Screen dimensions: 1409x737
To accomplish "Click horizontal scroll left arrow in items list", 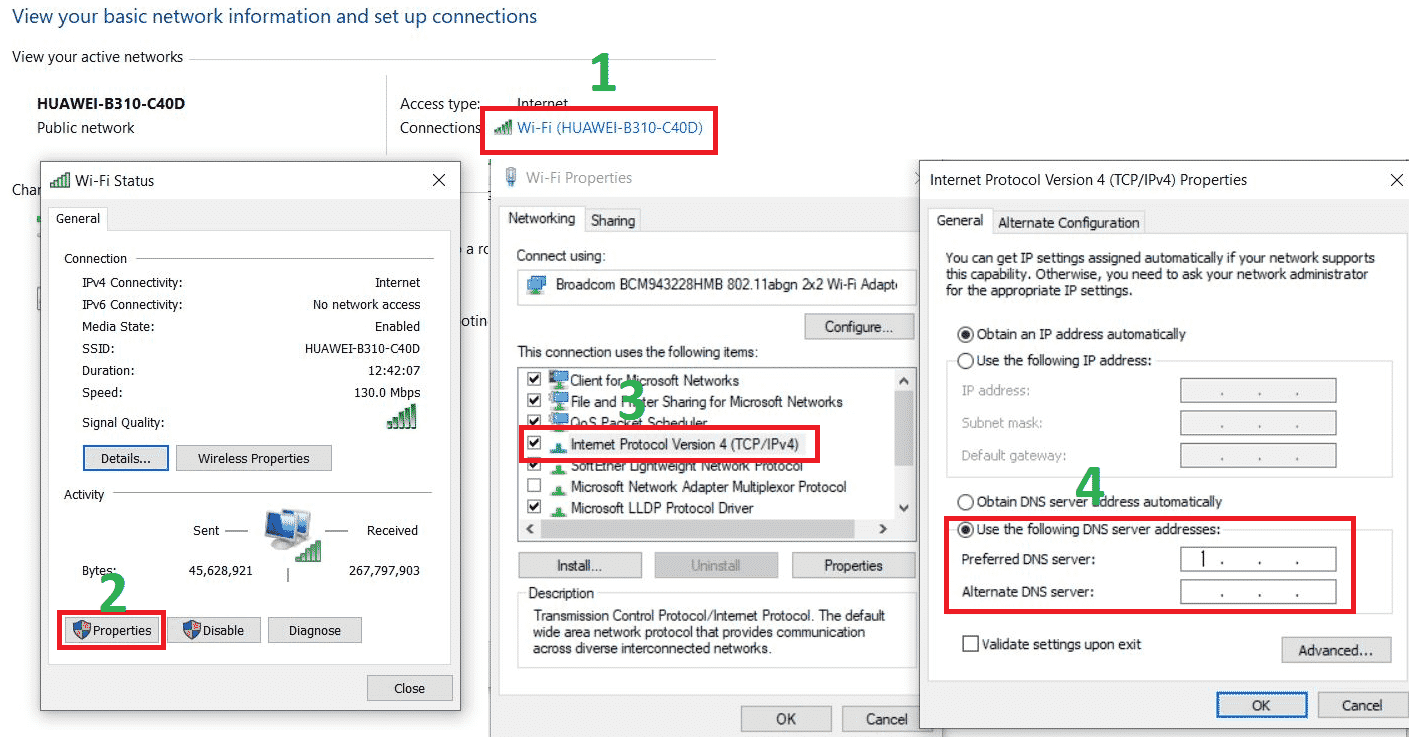I will pos(528,529).
